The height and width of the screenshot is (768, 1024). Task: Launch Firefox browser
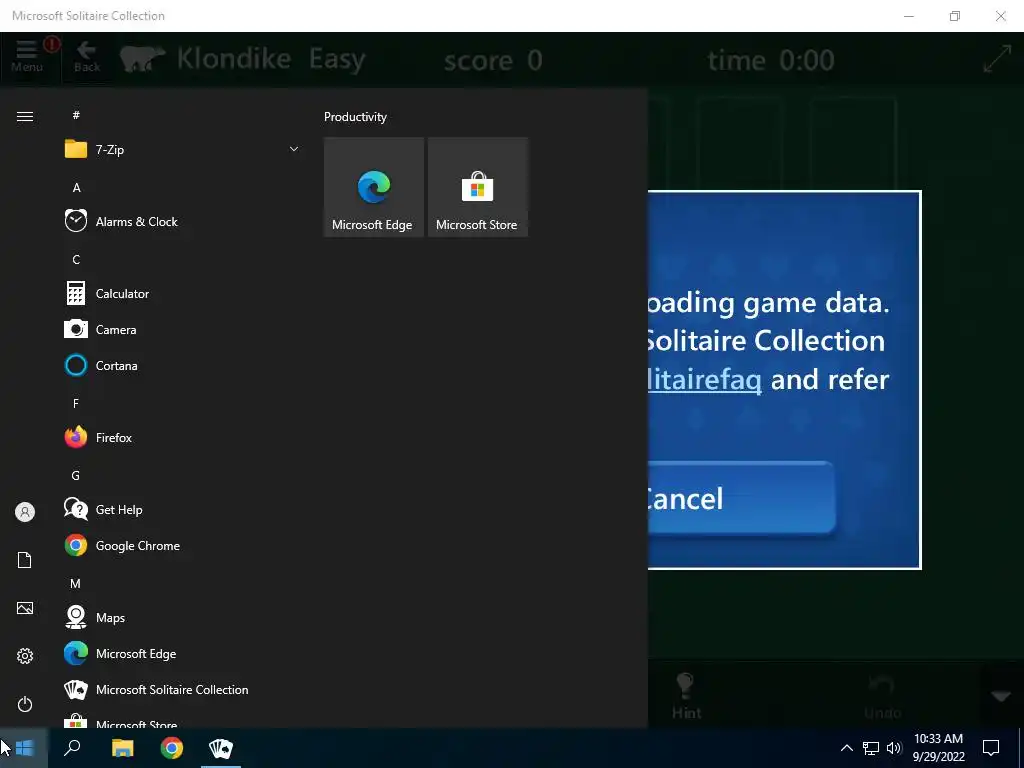pos(182,438)
